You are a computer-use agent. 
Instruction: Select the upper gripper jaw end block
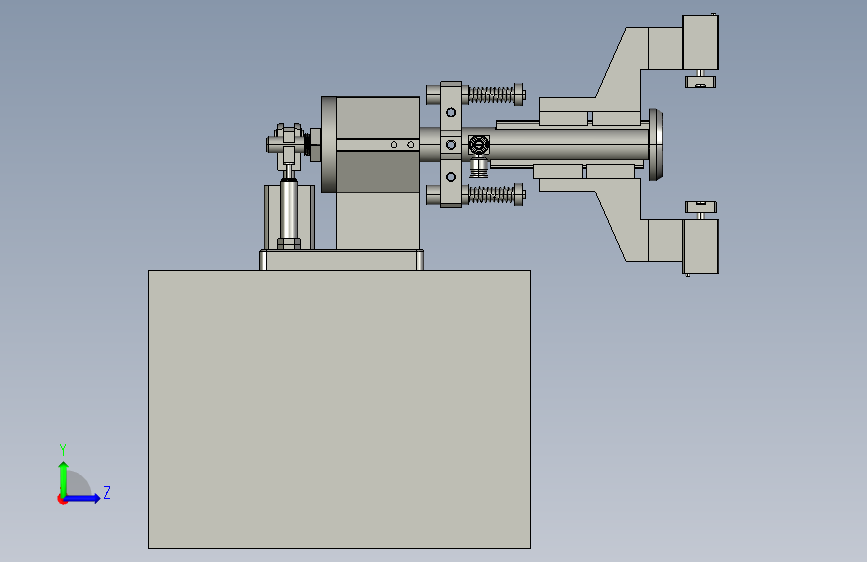coord(701,43)
